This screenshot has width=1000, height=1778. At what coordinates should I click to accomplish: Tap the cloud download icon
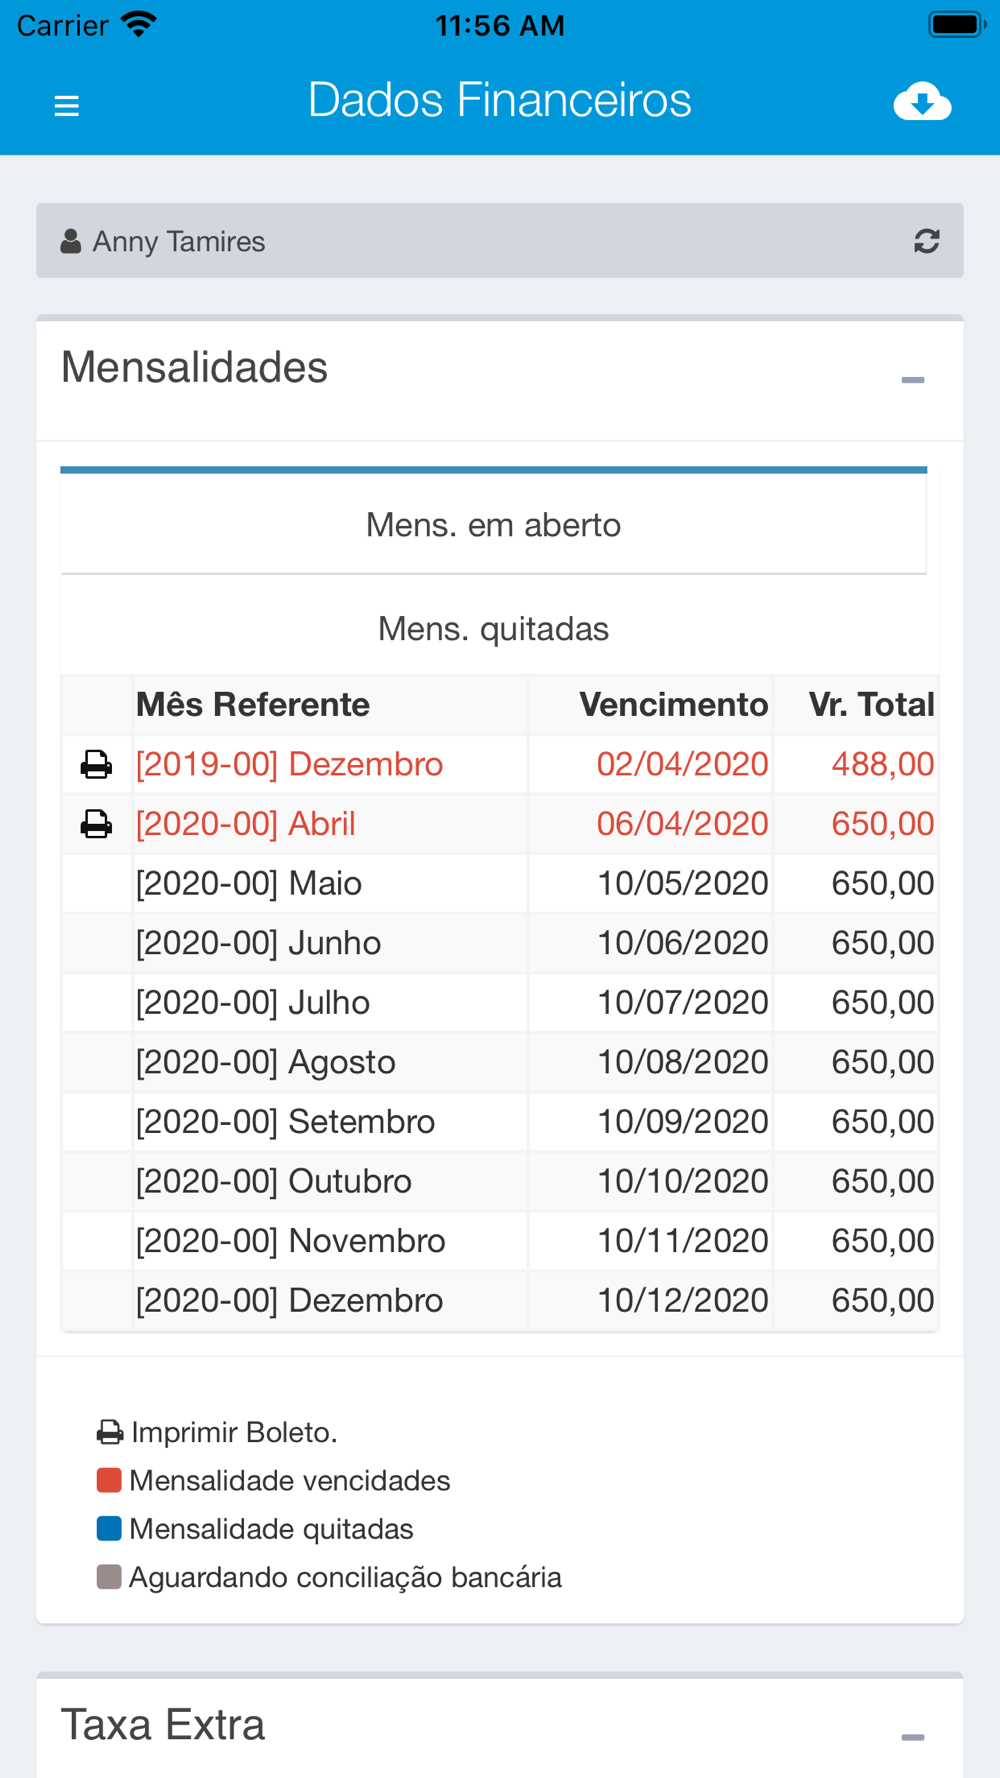[922, 102]
